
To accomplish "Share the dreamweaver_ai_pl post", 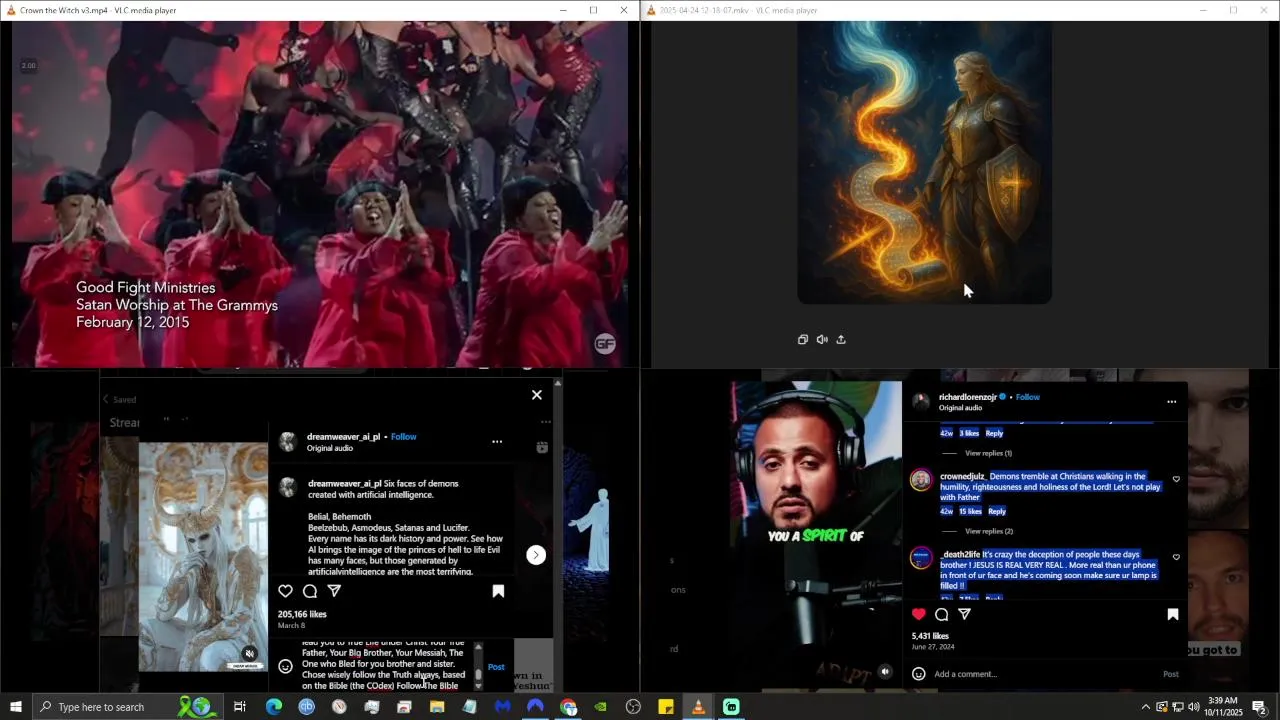I will 335,591.
